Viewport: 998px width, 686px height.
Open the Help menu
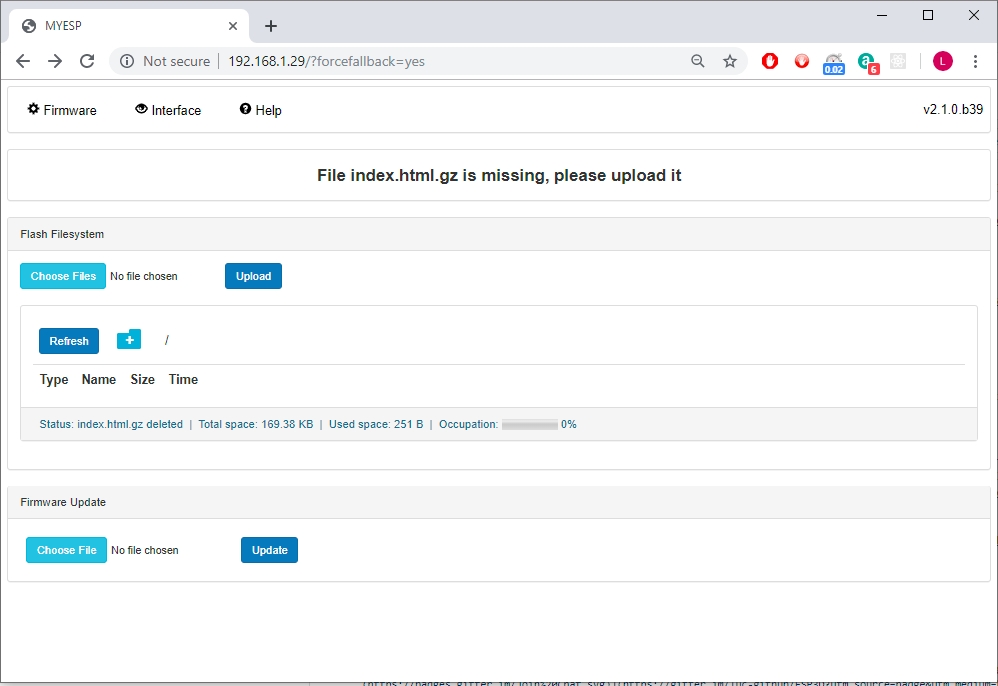(260, 110)
